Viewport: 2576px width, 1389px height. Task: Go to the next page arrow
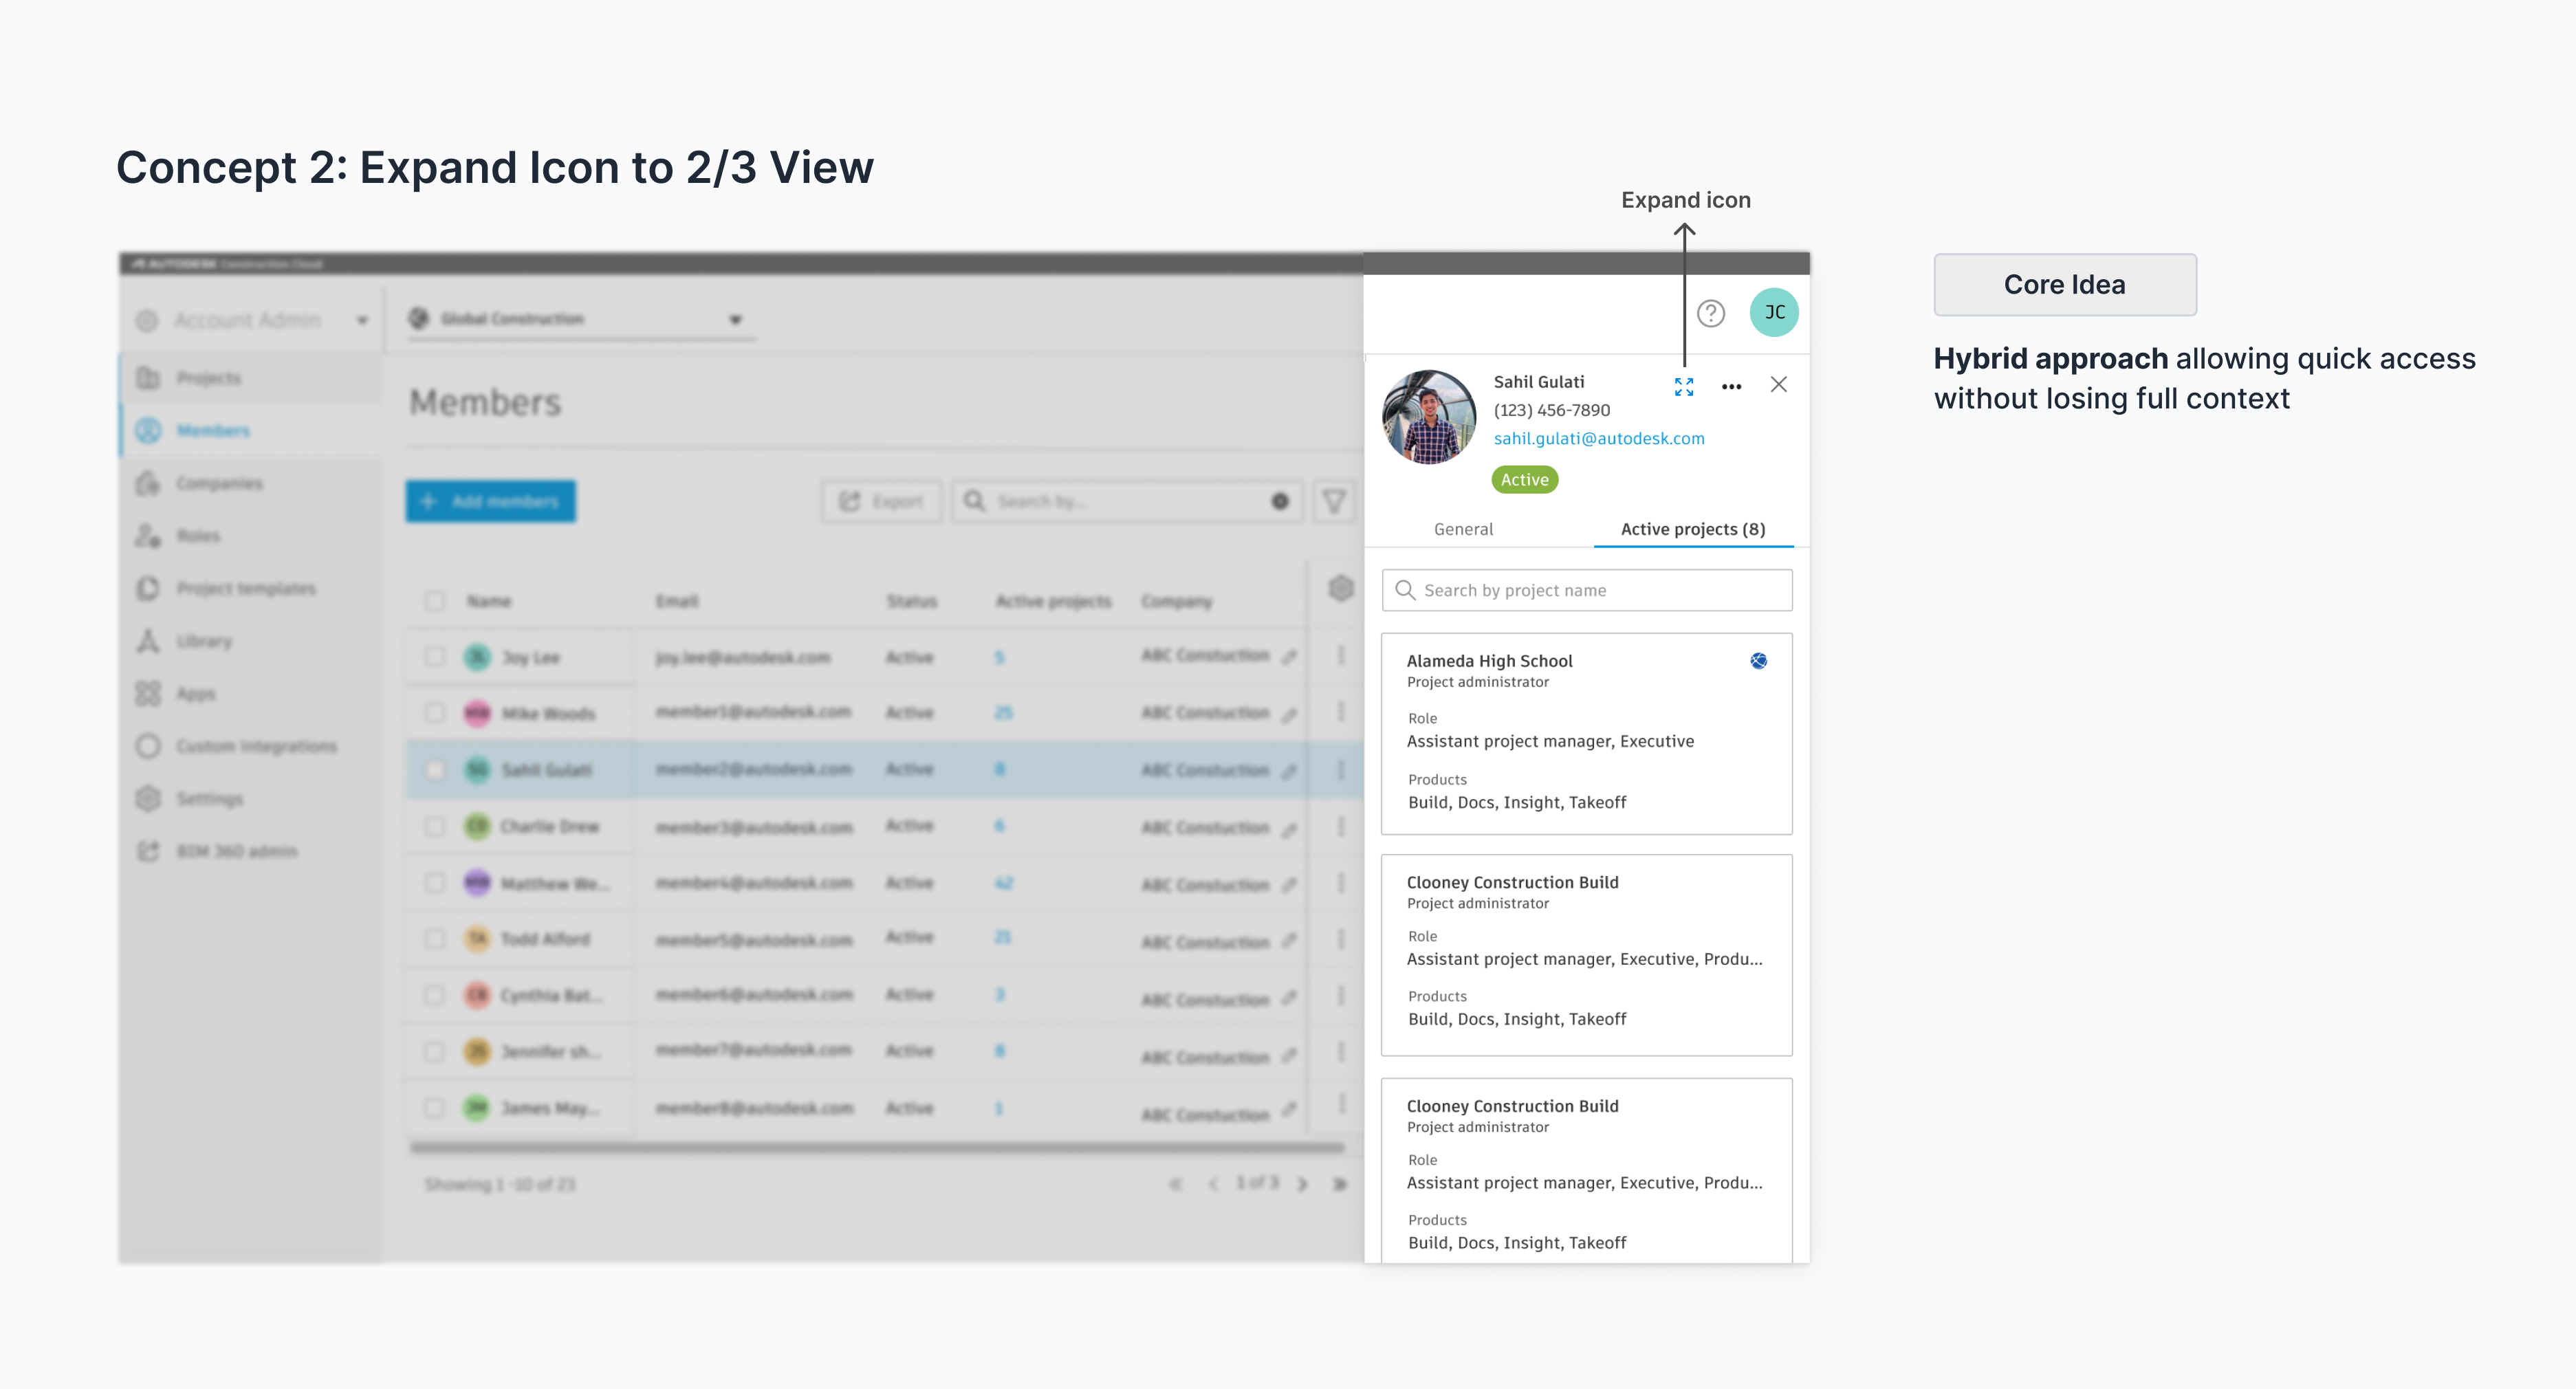click(1302, 1184)
